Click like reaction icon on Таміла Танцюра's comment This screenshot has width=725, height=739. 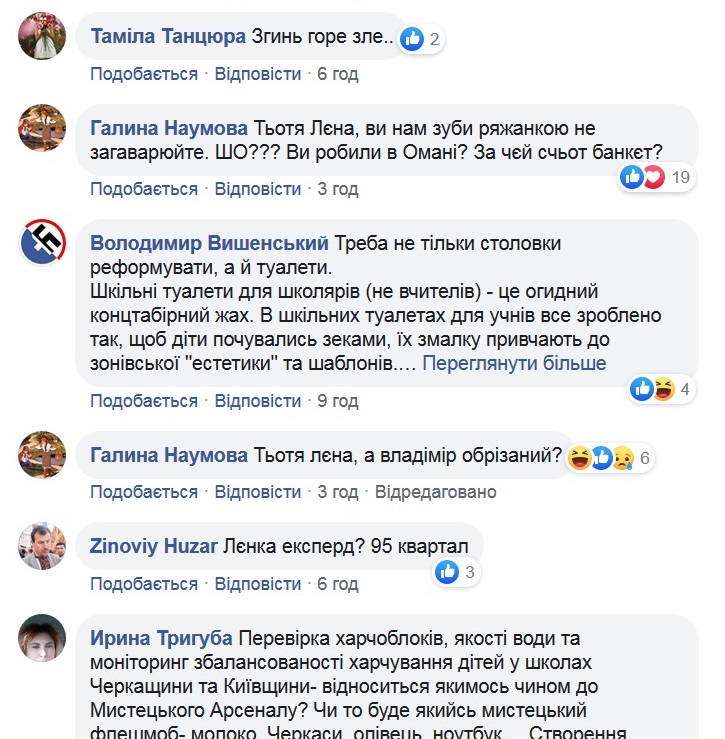point(412,40)
